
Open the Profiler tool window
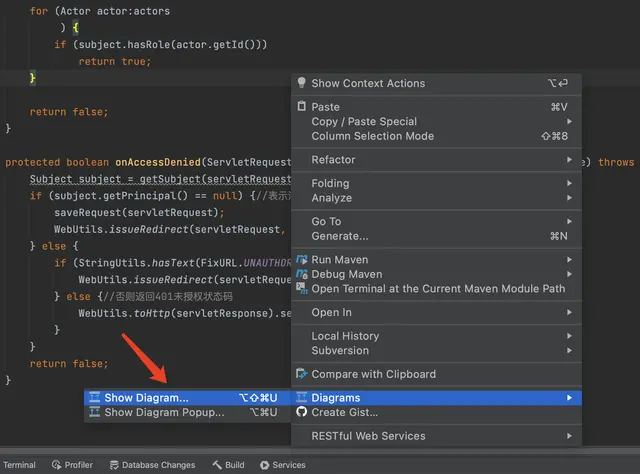(73, 465)
